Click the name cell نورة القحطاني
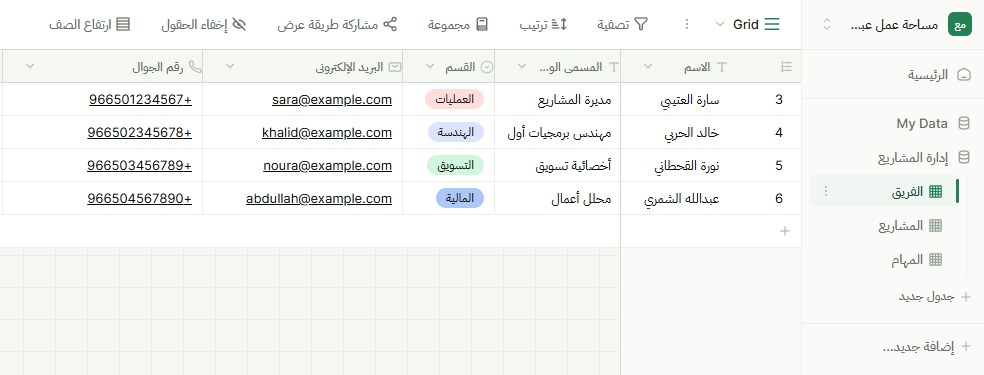This screenshot has height=375, width=984. [x=687, y=166]
